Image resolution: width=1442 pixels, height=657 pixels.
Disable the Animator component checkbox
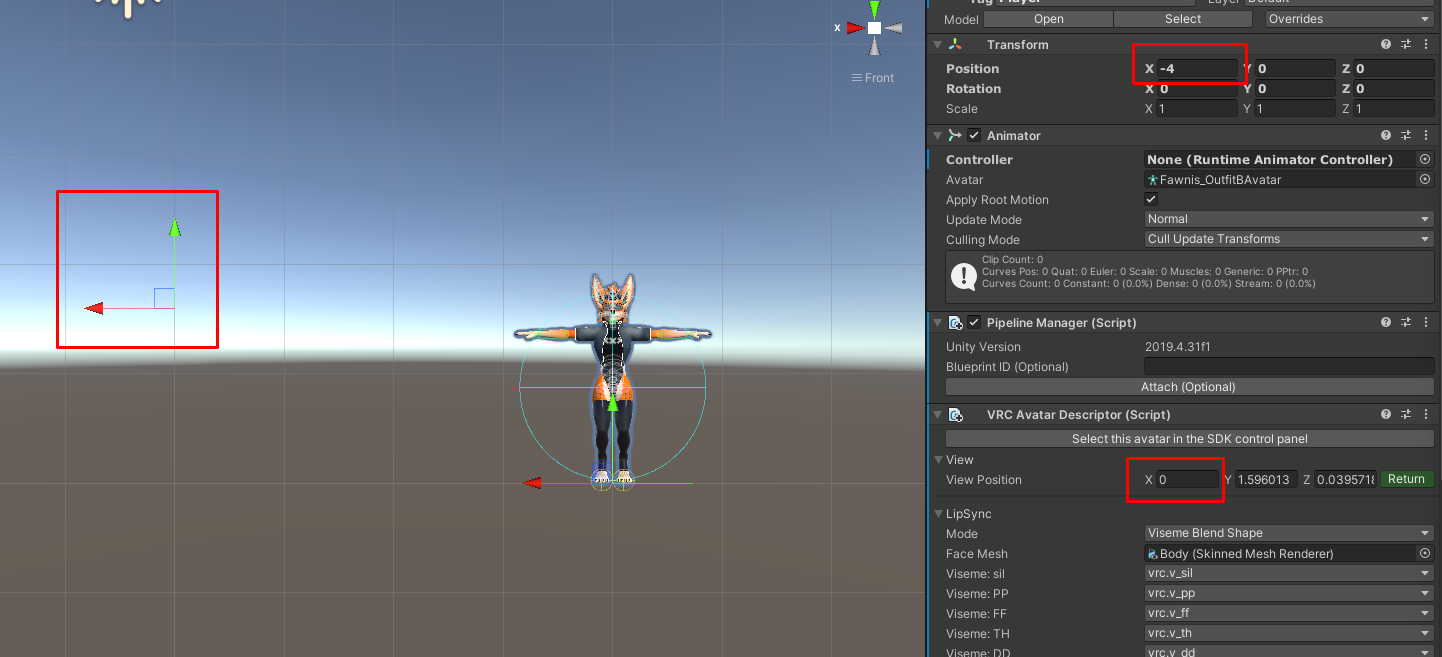point(974,136)
